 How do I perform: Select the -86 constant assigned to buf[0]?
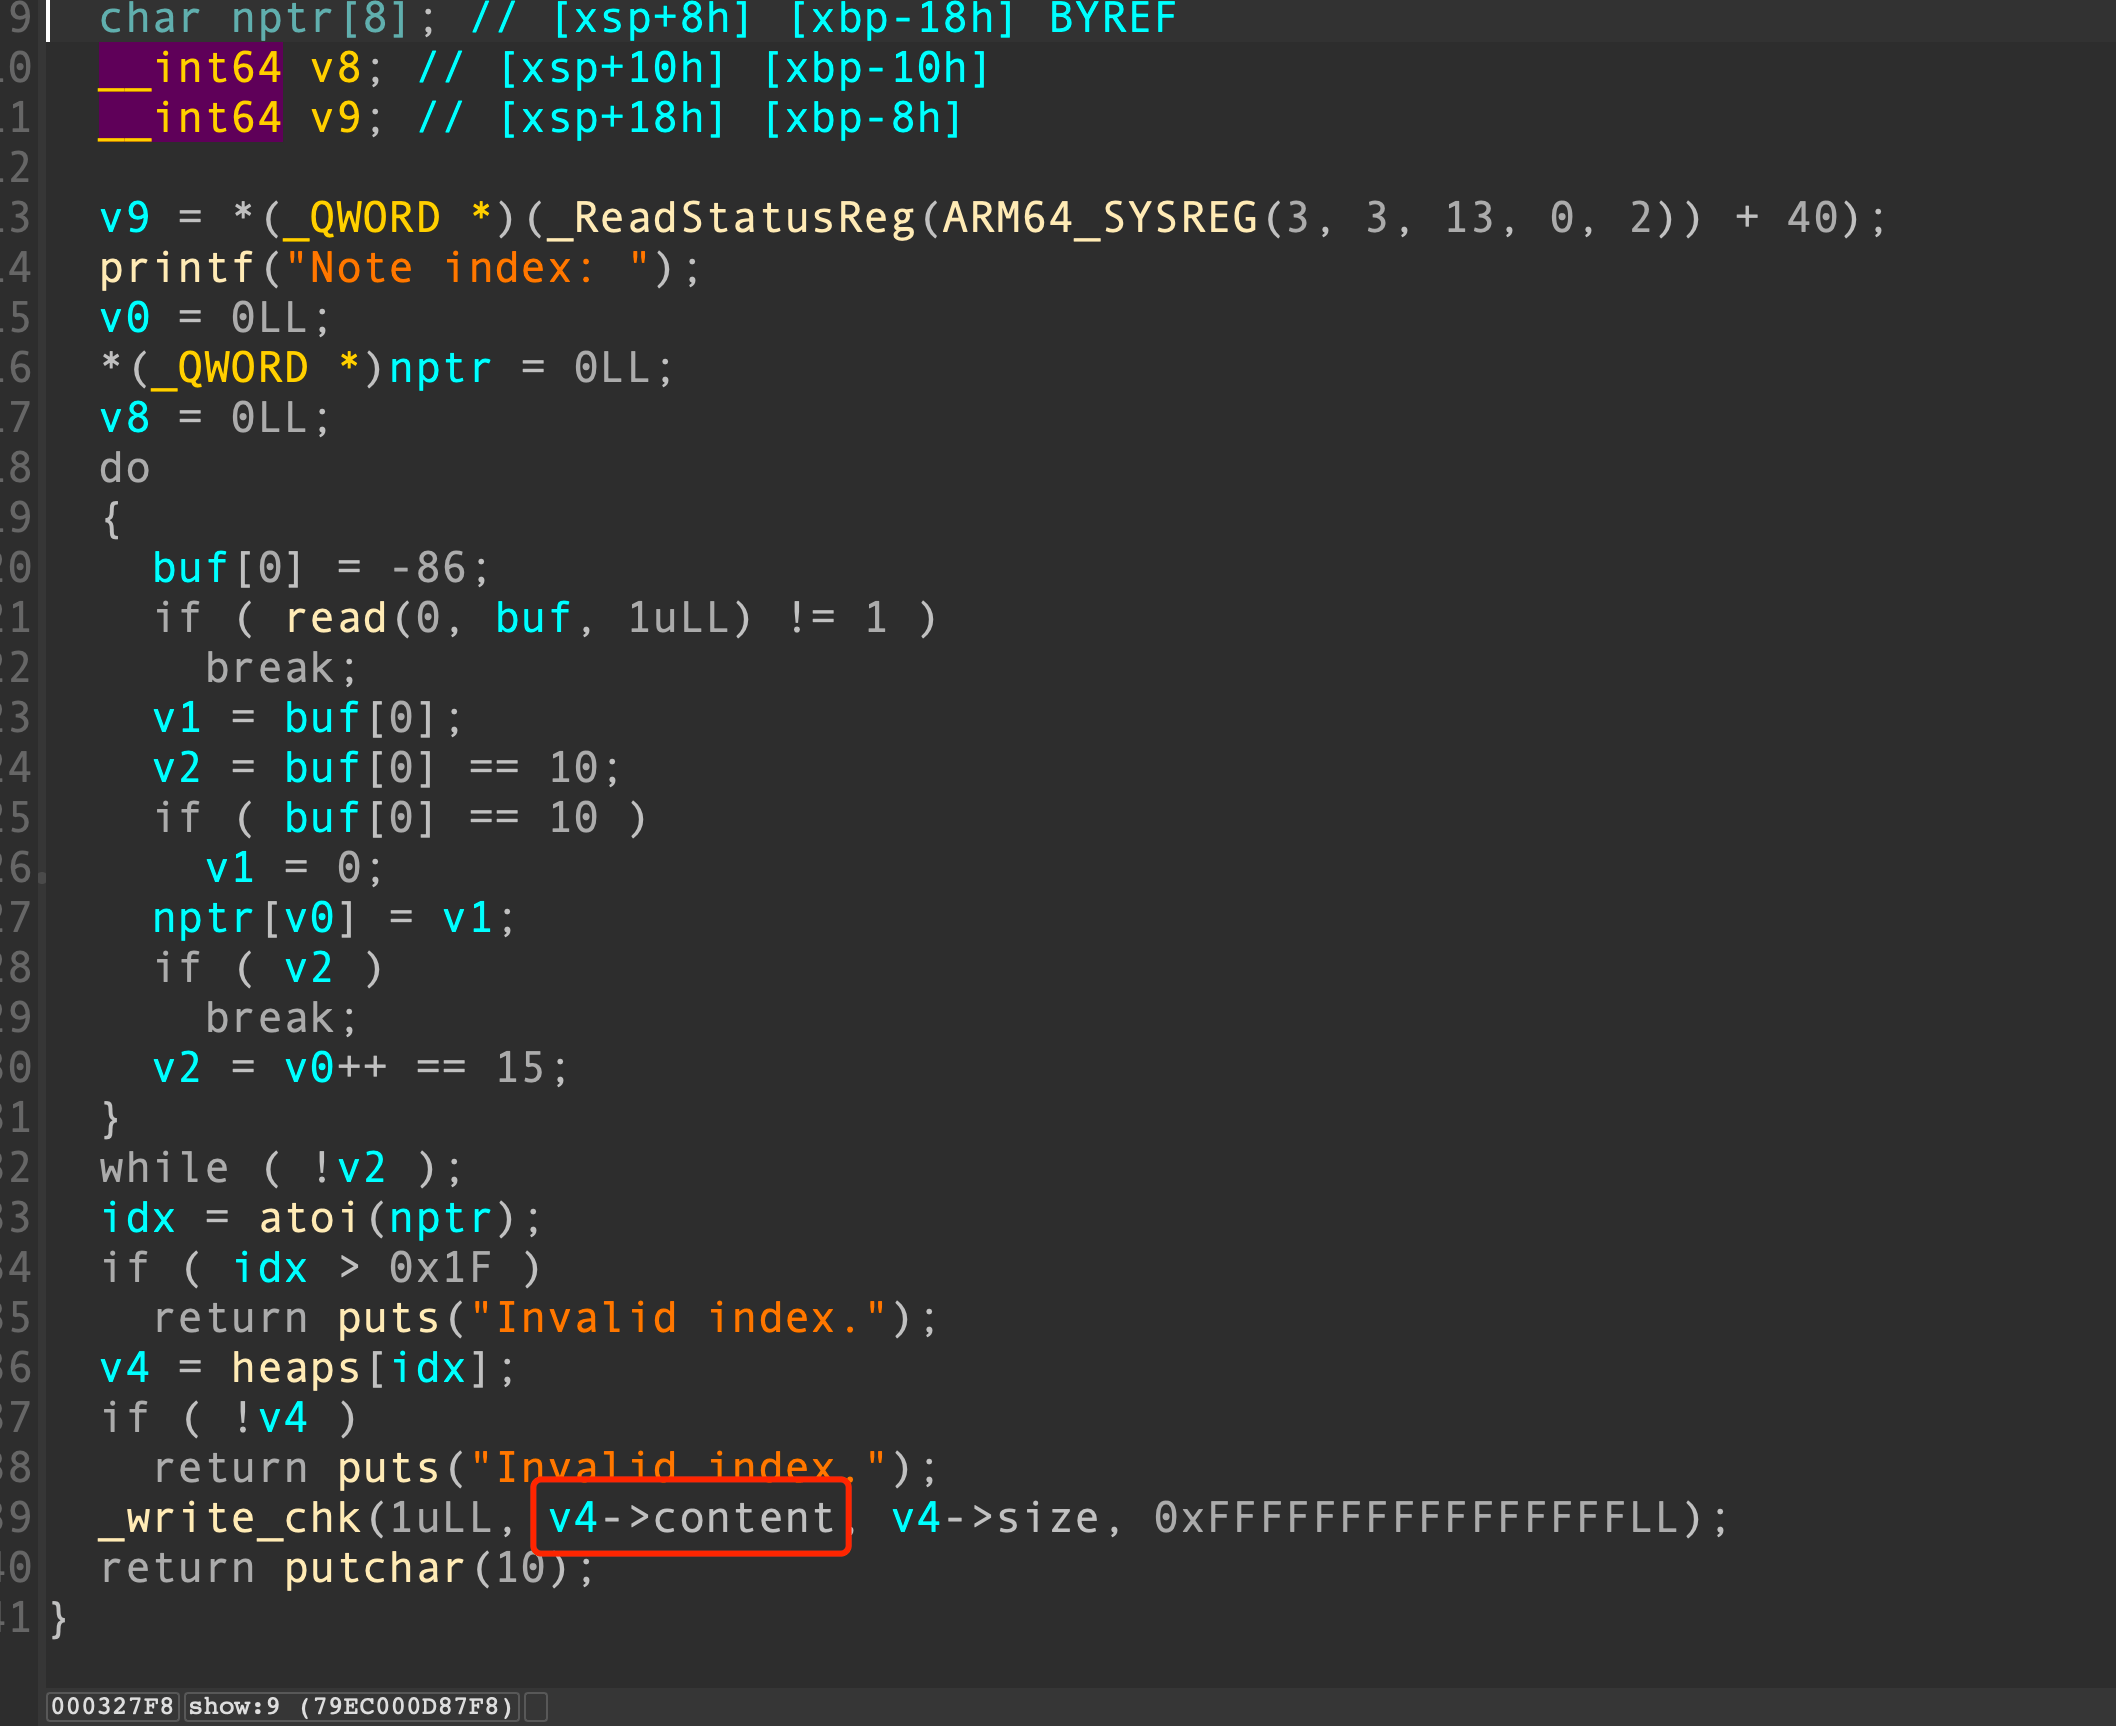[x=428, y=568]
